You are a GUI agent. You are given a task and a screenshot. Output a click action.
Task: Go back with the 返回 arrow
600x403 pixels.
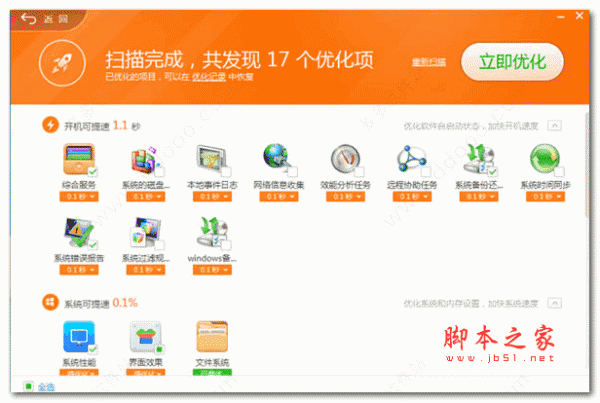click(28, 18)
